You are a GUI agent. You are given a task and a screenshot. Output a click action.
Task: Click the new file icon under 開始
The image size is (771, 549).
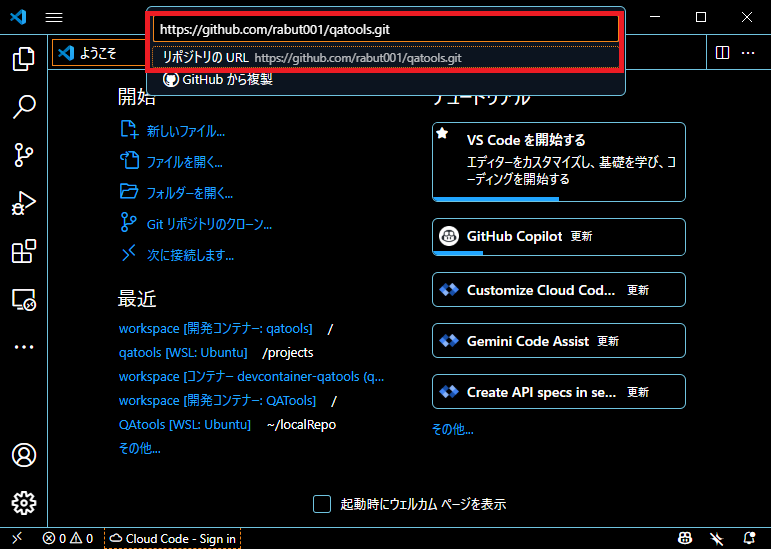tap(129, 130)
